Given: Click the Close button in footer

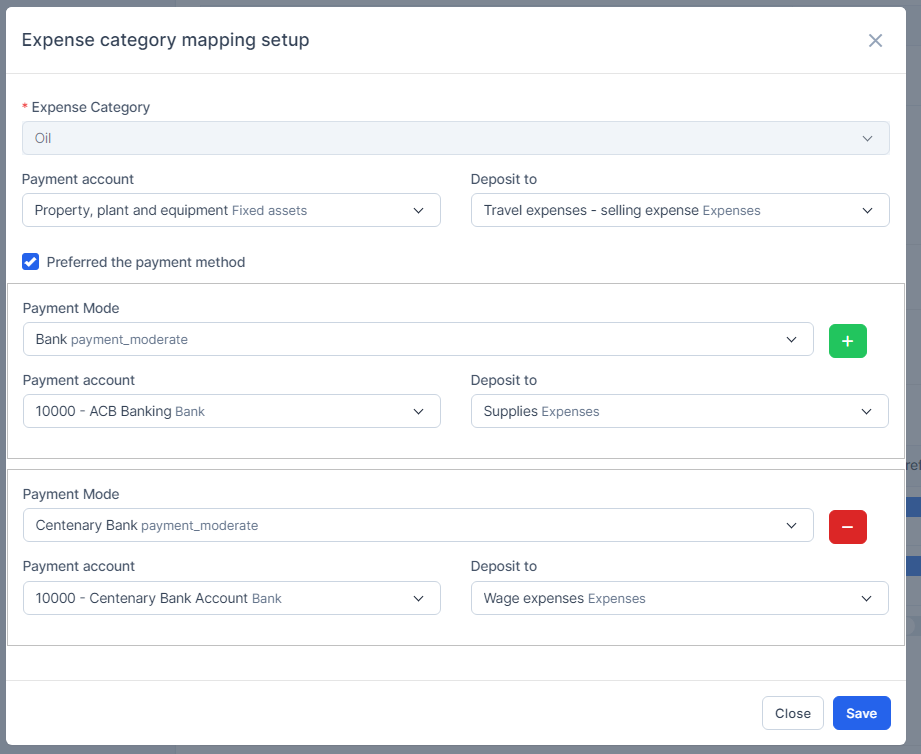Looking at the screenshot, I should (x=792, y=713).
